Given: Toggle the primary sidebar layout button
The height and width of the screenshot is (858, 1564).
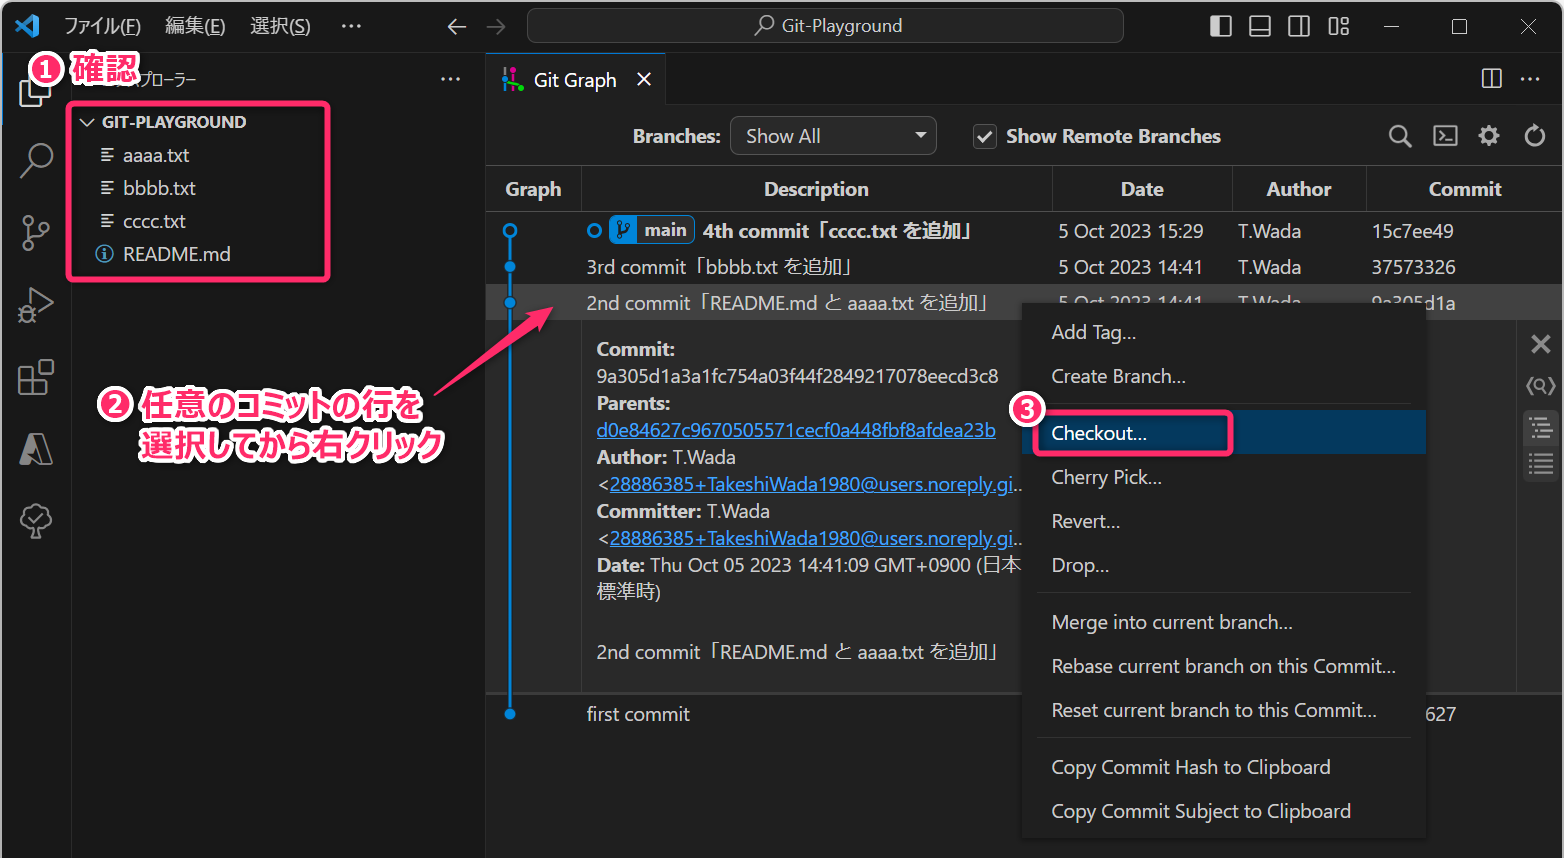Looking at the screenshot, I should click(x=1221, y=26).
